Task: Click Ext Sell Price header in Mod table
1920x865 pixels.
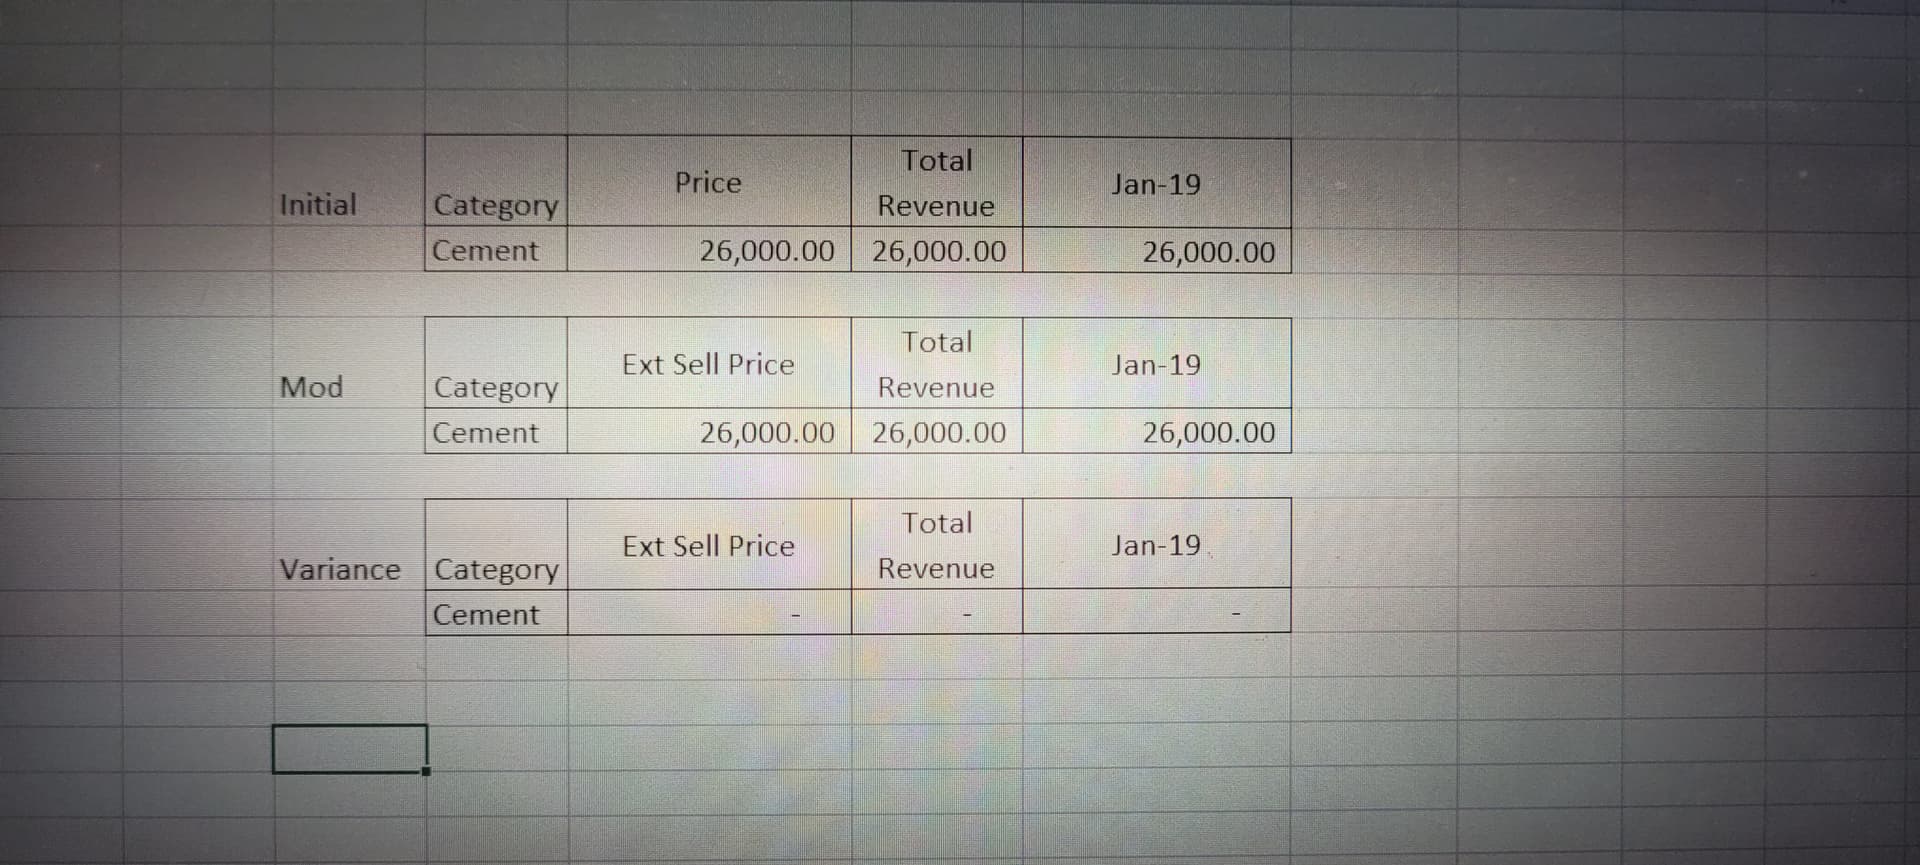Action: pyautogui.click(x=709, y=364)
